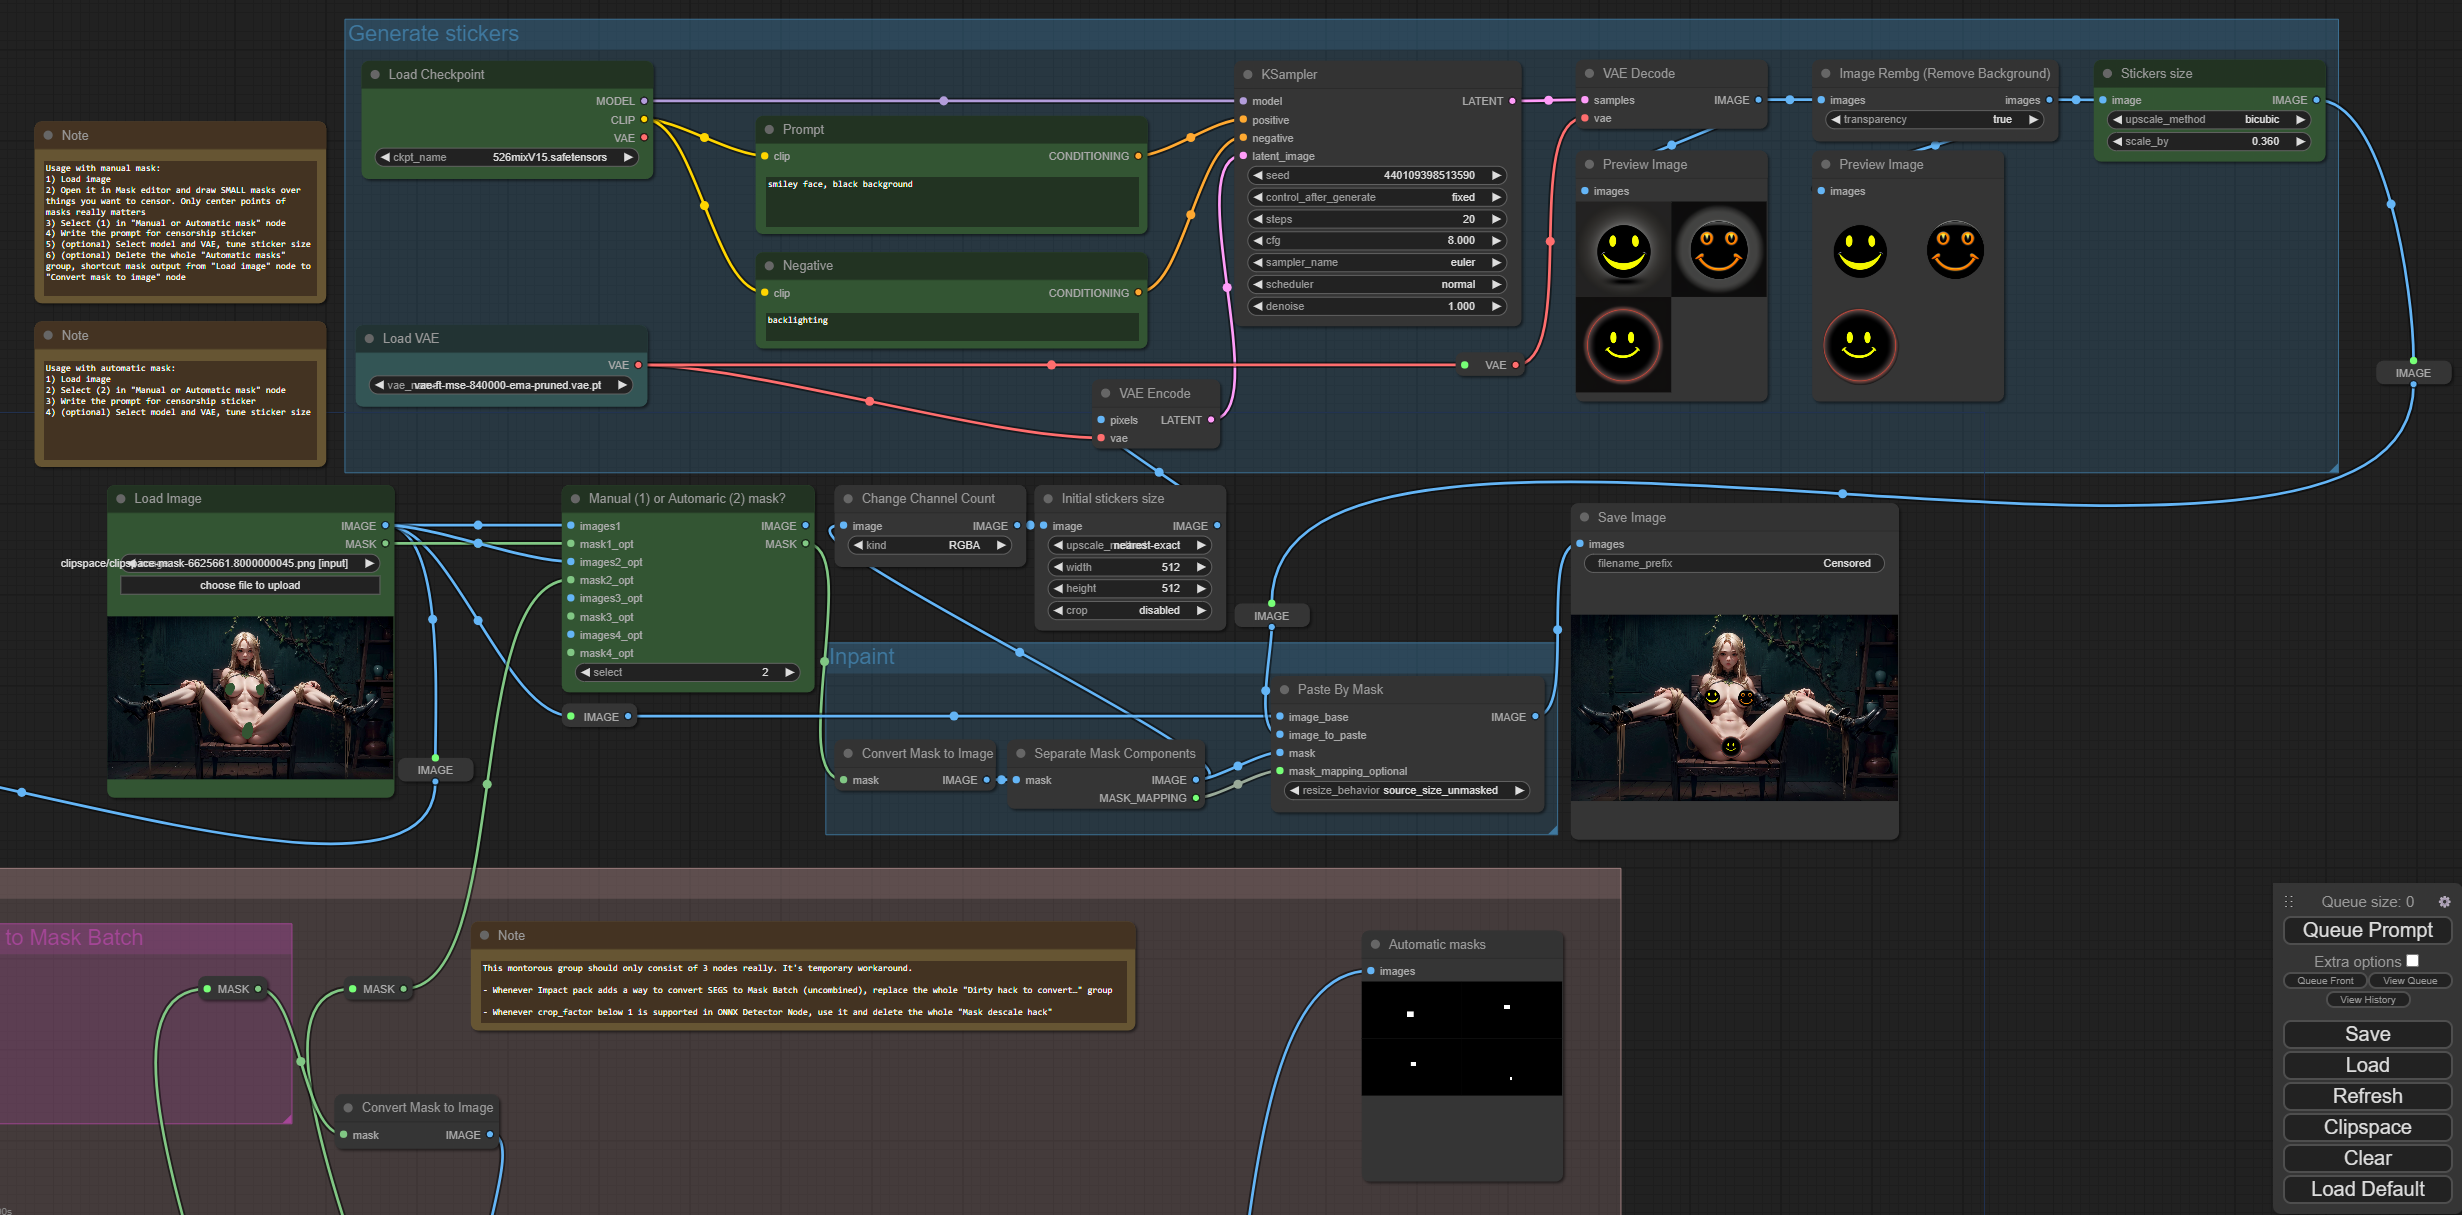Increase steps value with right arrow
Image resolution: width=2462 pixels, height=1215 pixels.
click(x=1496, y=219)
